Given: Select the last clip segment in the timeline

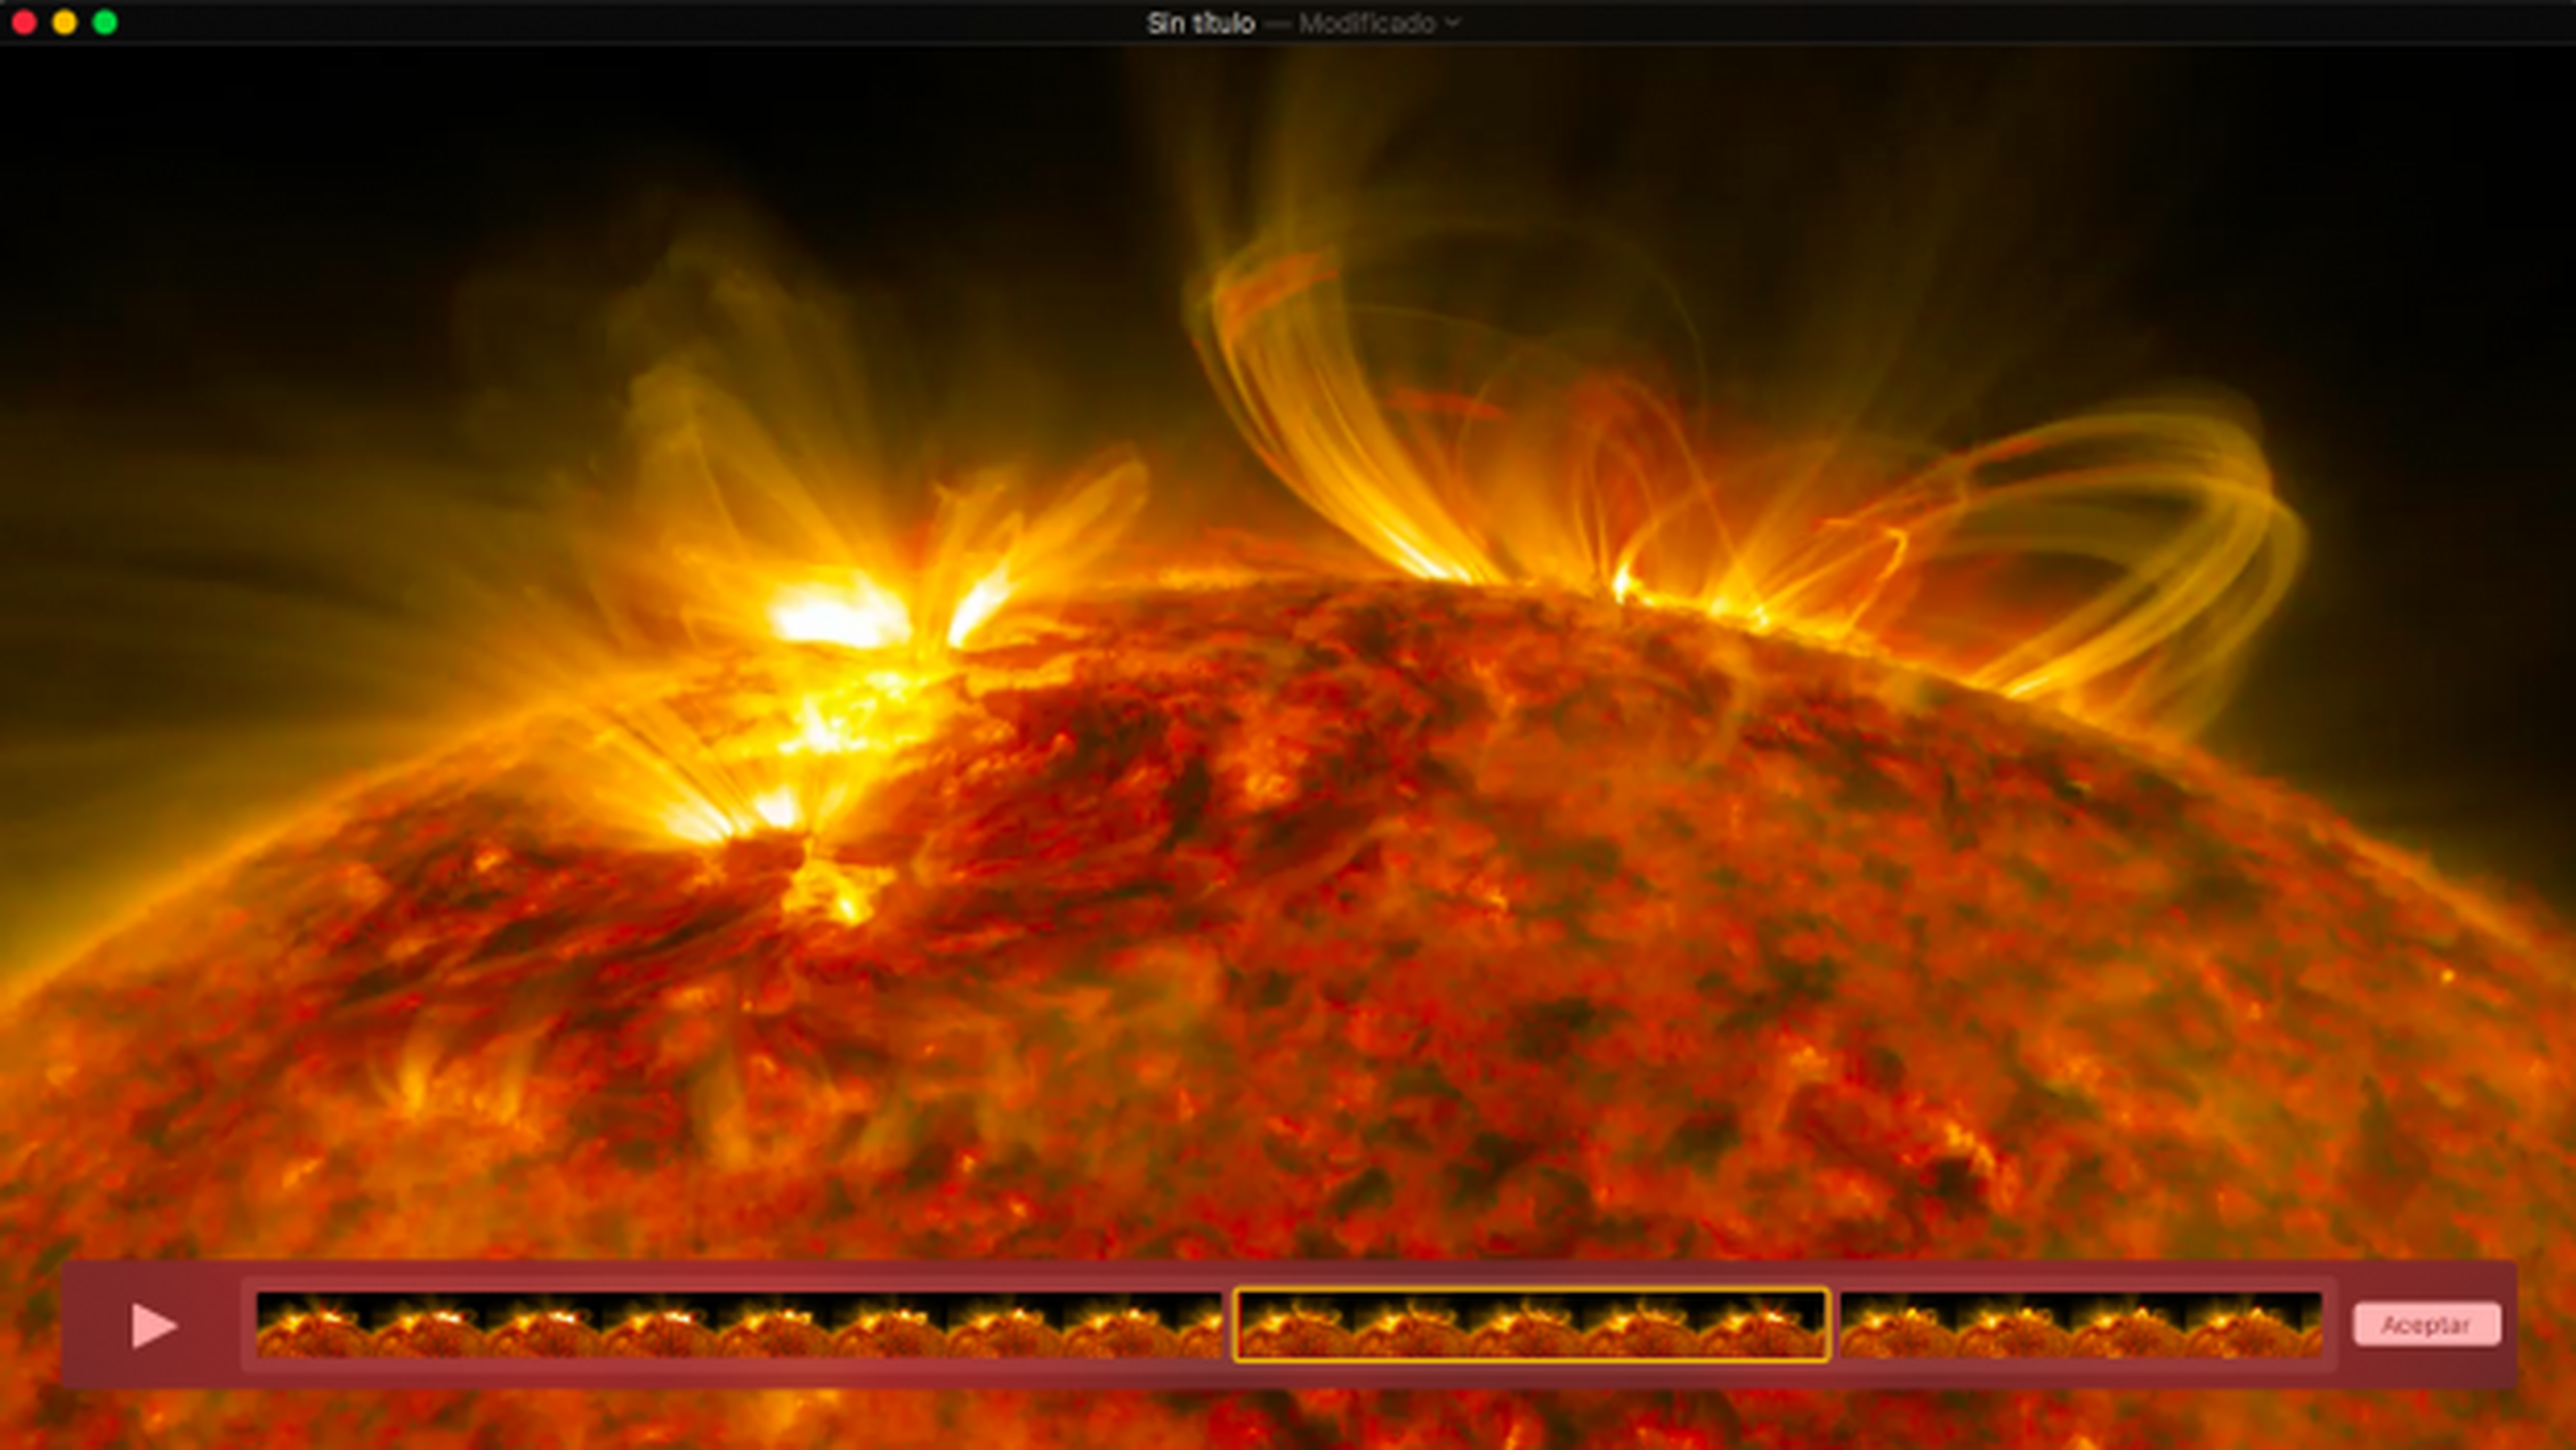Looking at the screenshot, I should tap(2081, 1325).
